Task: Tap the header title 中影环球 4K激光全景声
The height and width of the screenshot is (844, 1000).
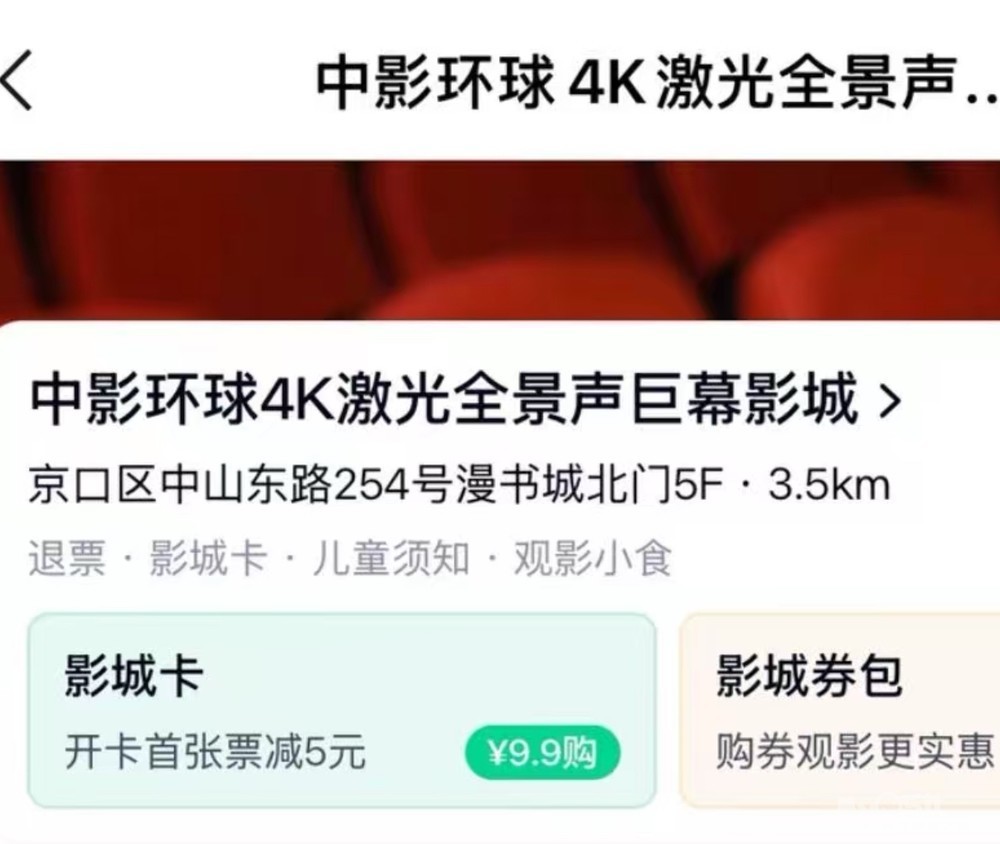Action: (657, 82)
